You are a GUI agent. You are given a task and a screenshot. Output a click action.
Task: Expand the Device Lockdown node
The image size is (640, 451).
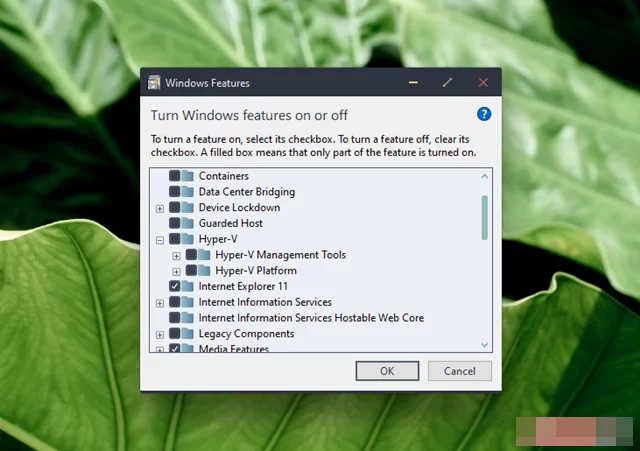(160, 208)
